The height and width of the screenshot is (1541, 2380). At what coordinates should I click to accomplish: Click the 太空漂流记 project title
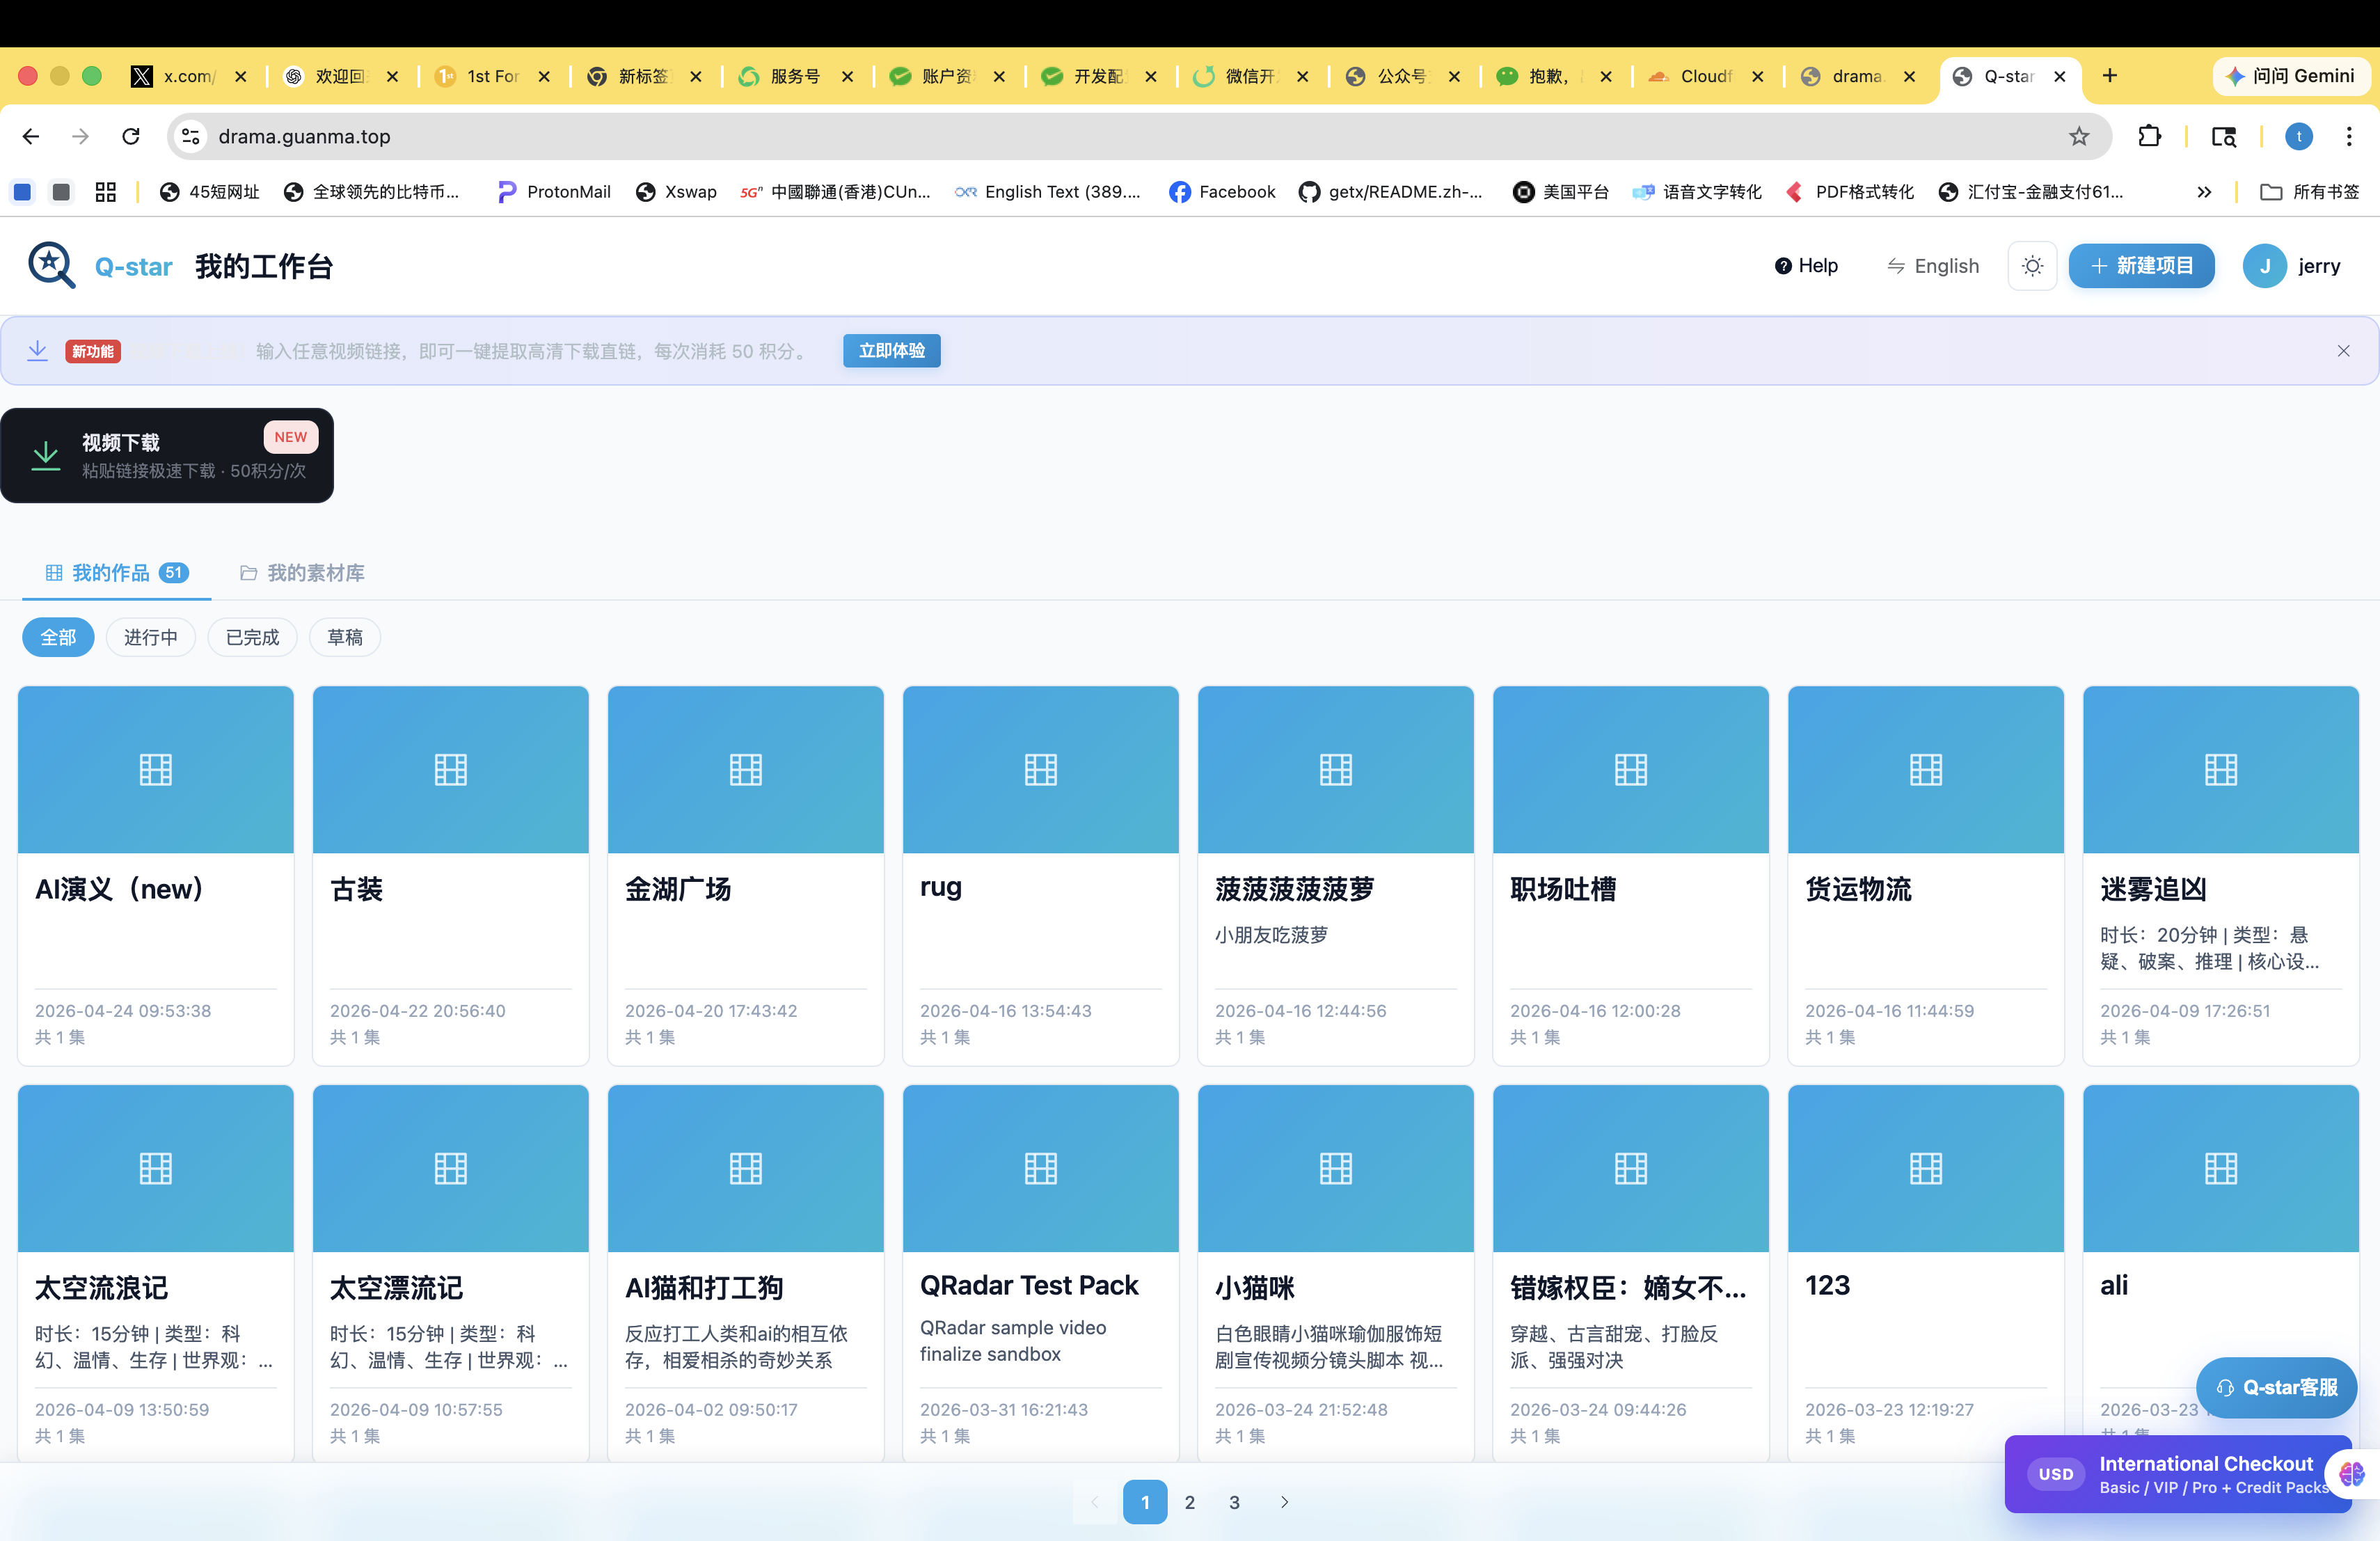pyautogui.click(x=397, y=1288)
